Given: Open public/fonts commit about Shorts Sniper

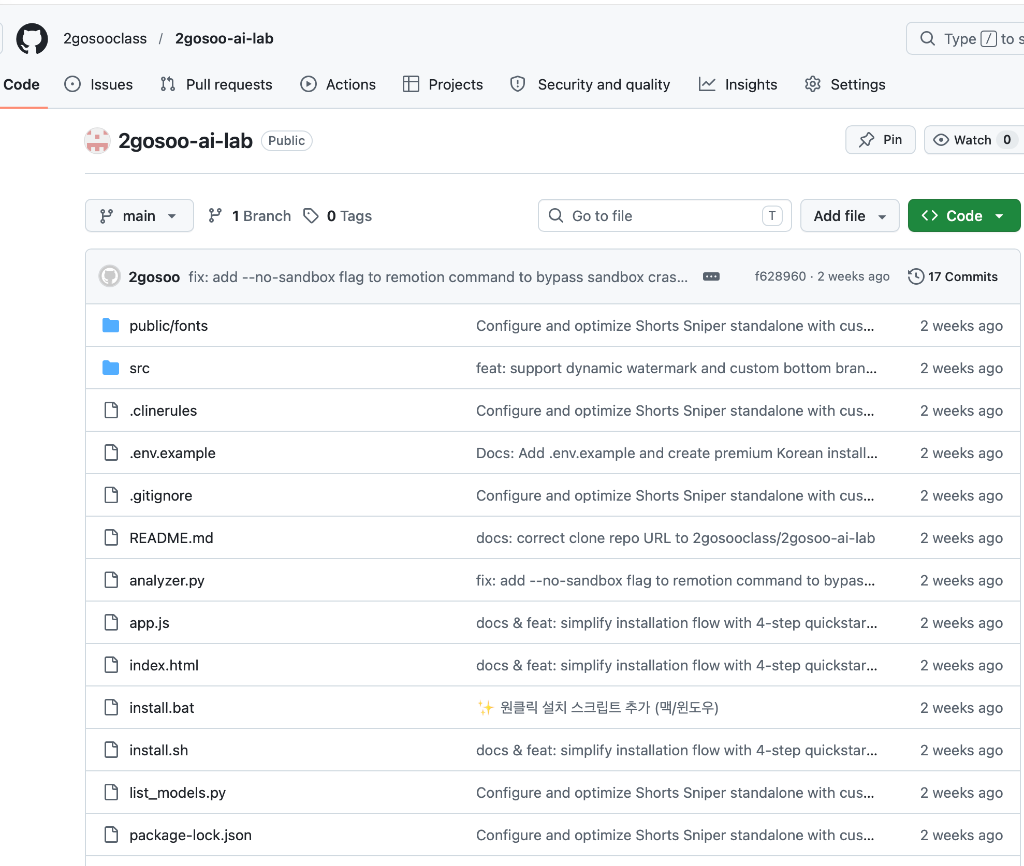Looking at the screenshot, I should tap(675, 326).
